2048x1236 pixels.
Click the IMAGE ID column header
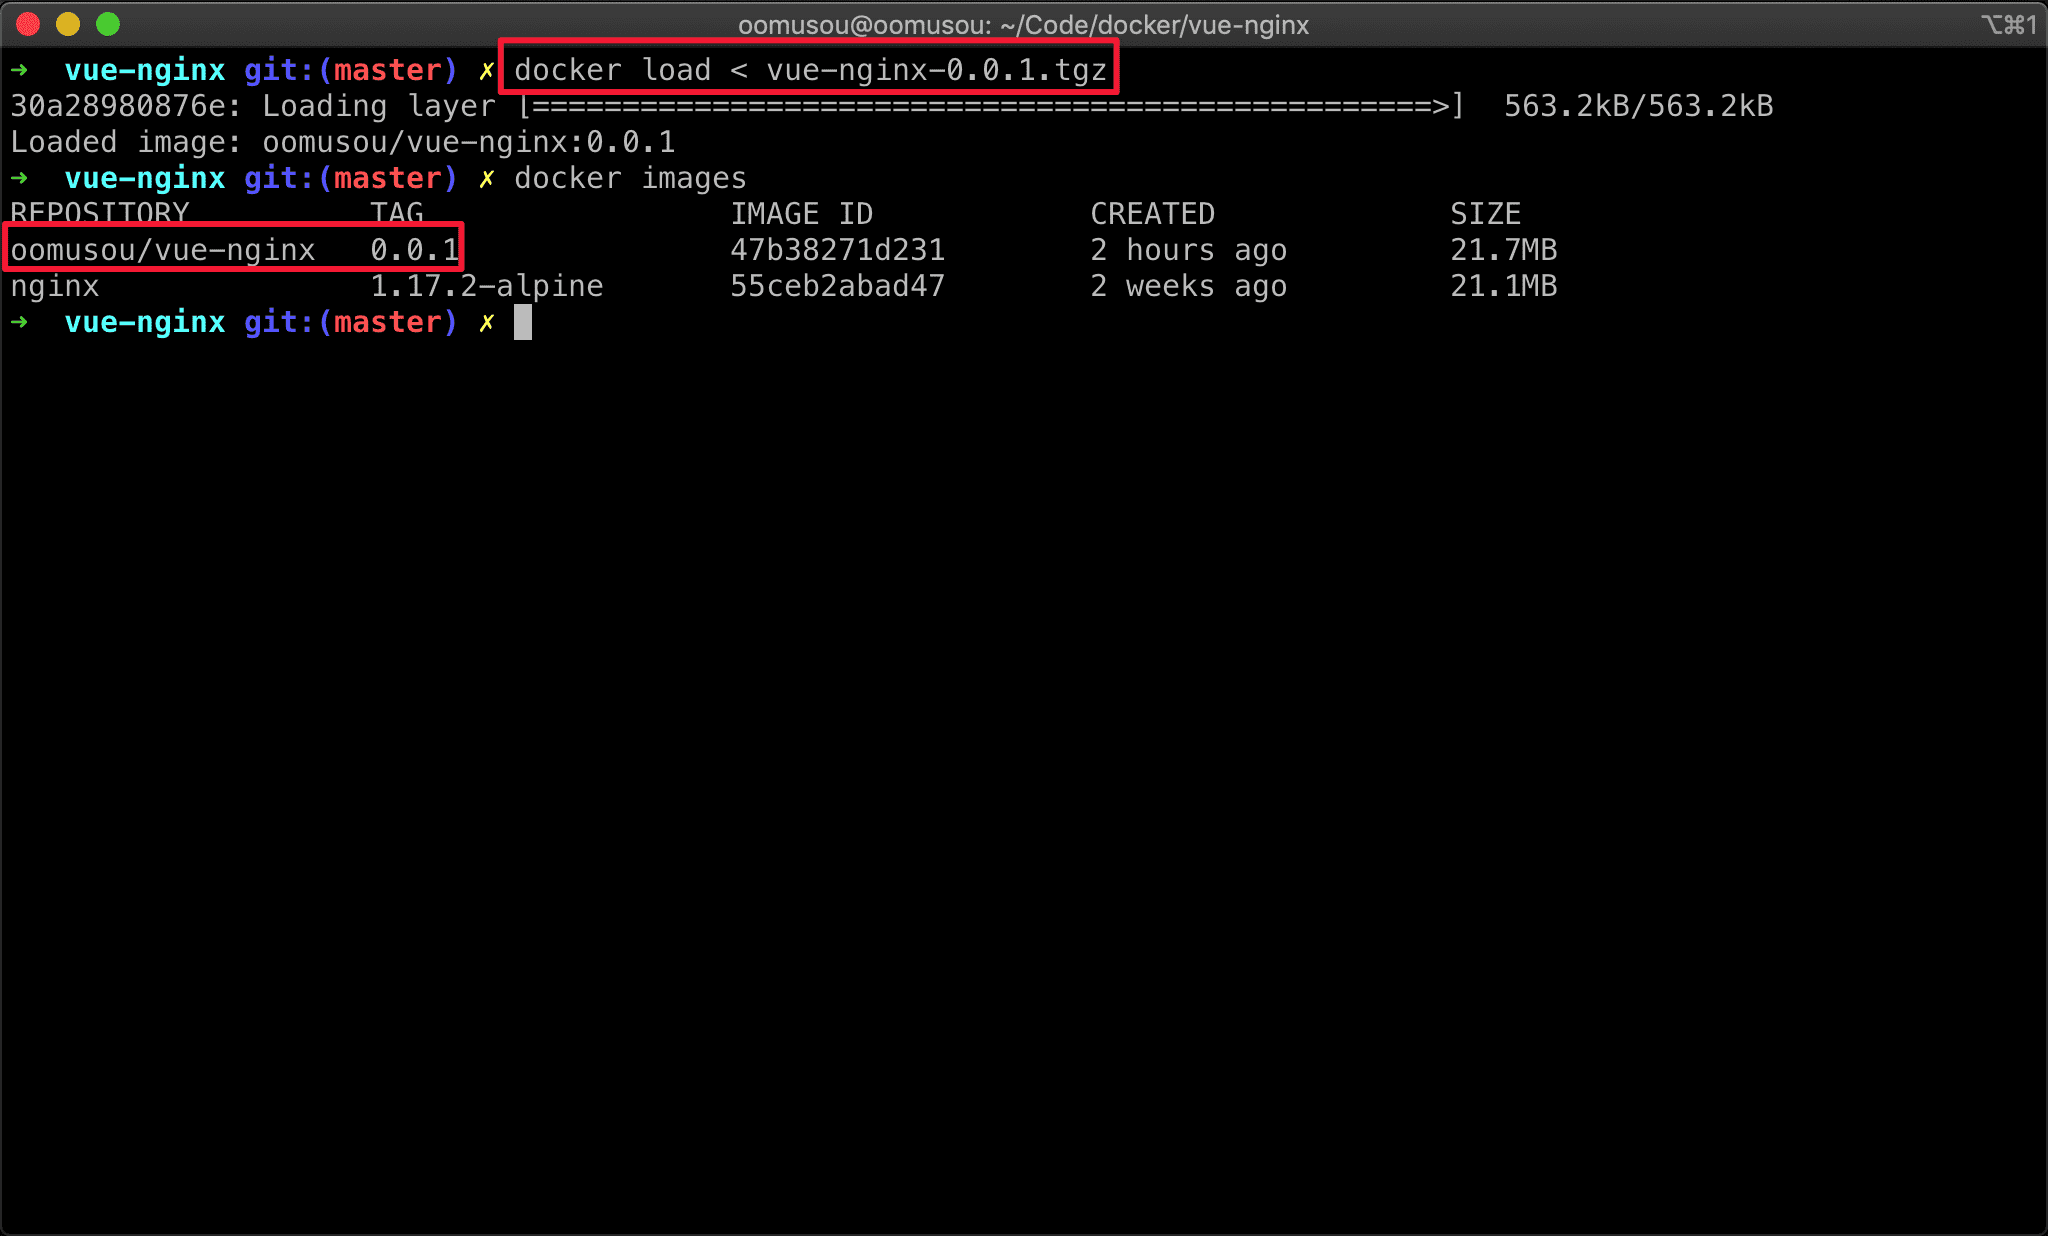click(801, 214)
